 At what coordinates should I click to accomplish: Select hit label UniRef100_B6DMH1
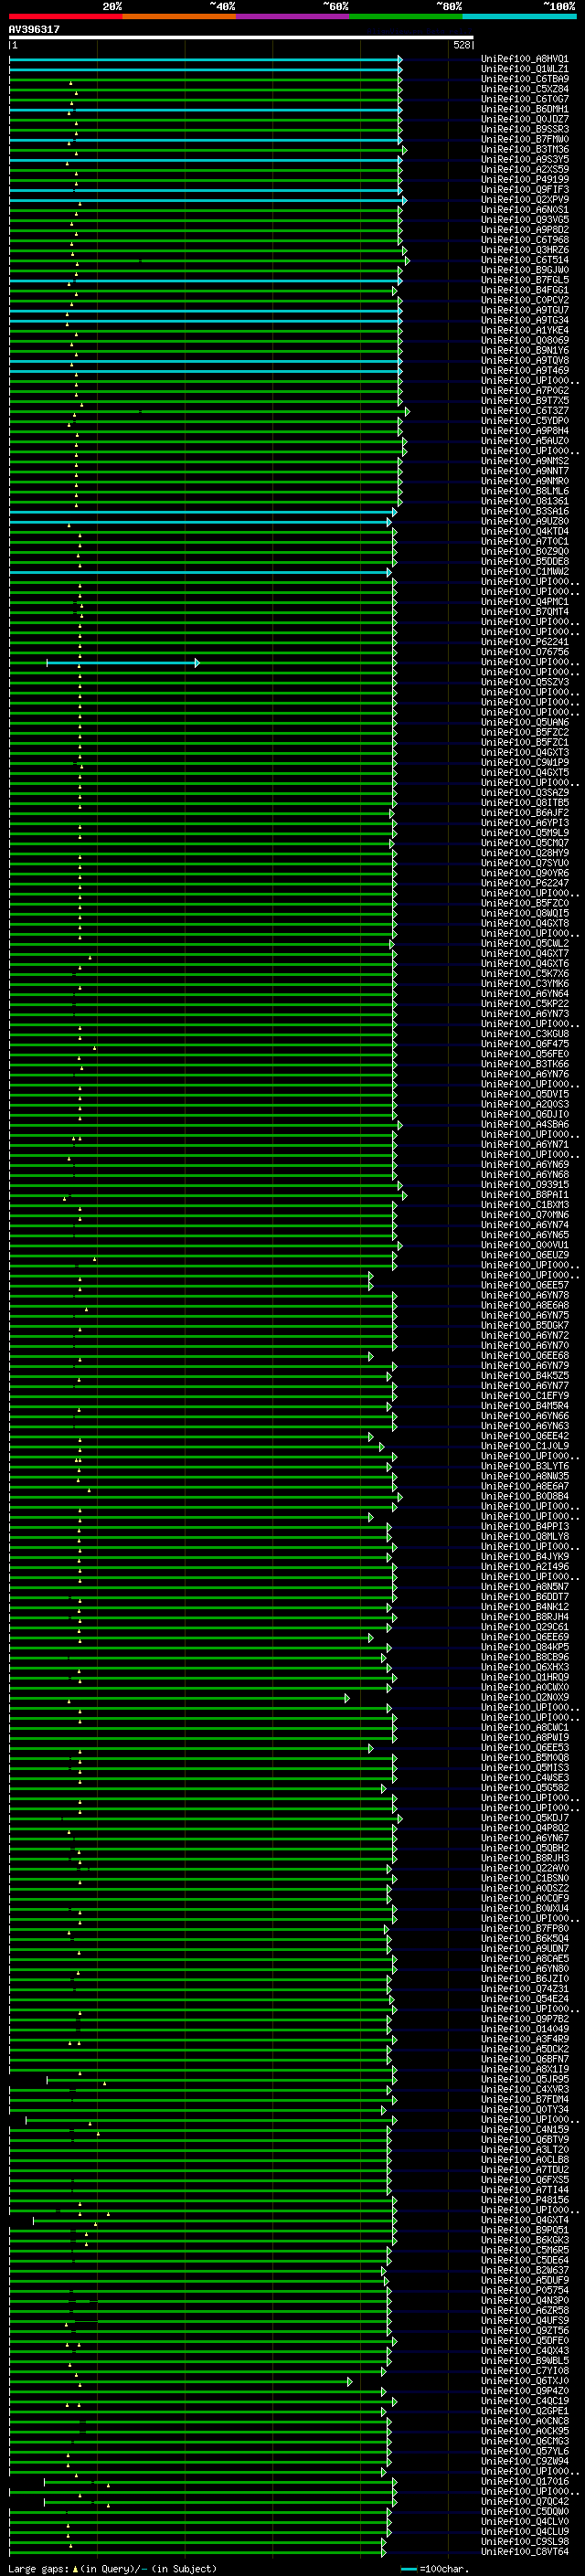tap(525, 109)
